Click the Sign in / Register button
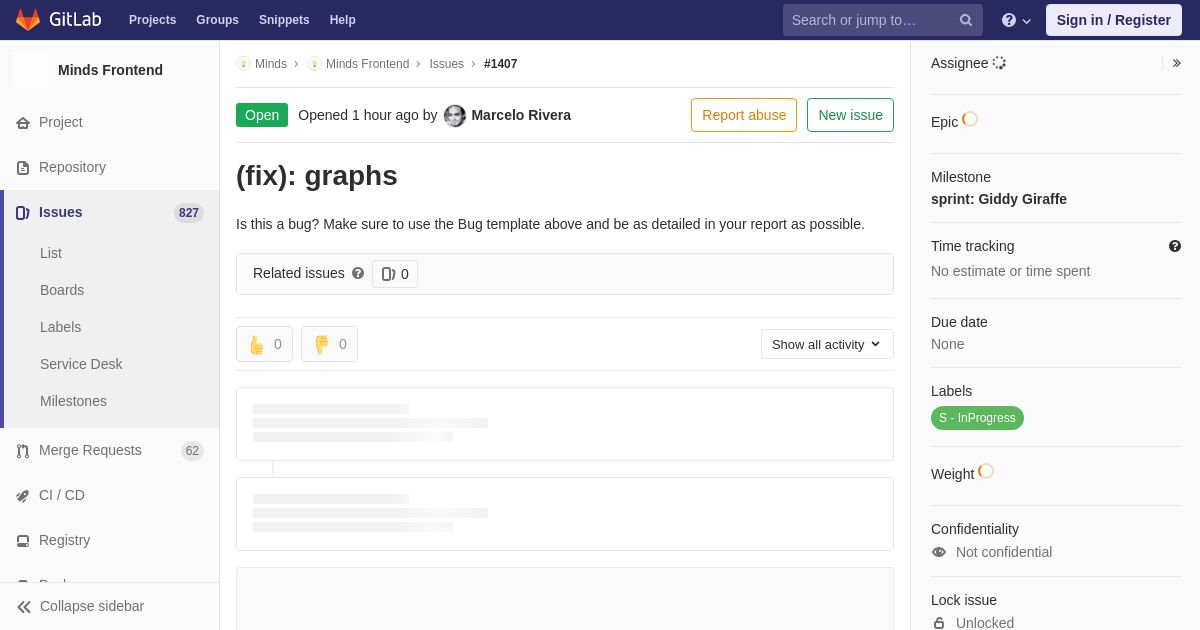Image resolution: width=1200 pixels, height=630 pixels. coord(1114,20)
